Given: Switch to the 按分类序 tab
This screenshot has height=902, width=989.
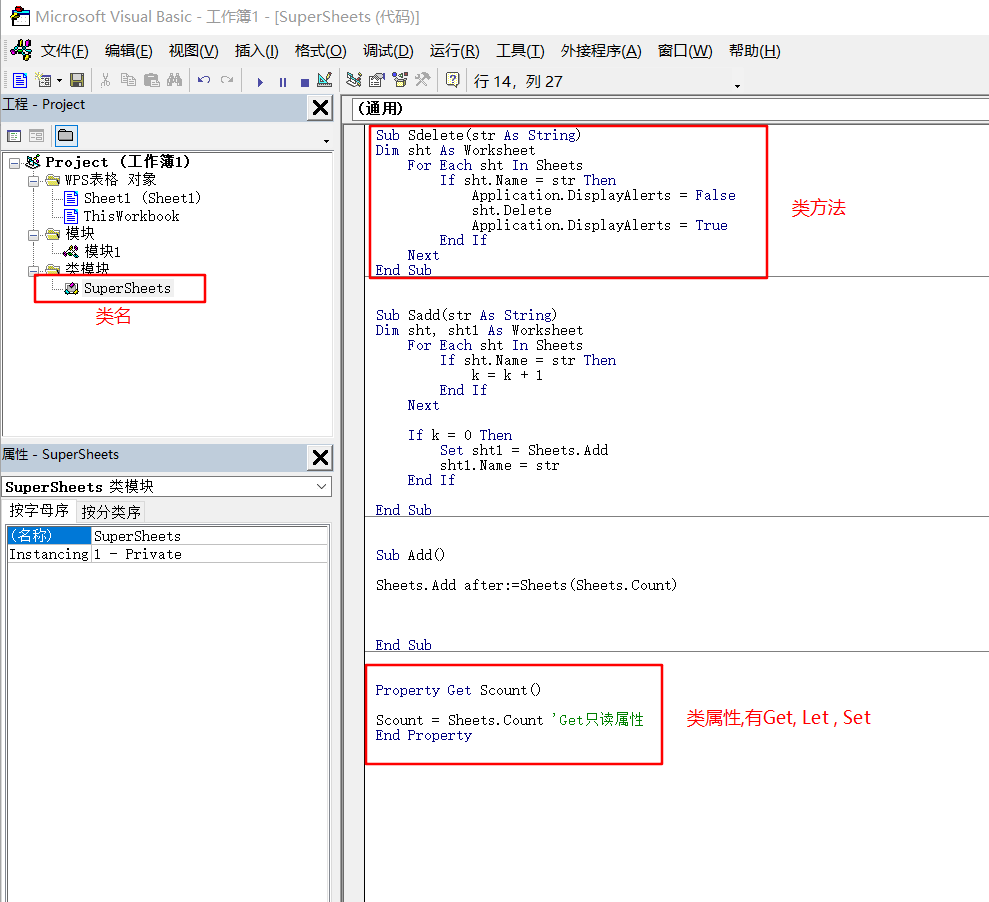Looking at the screenshot, I should coord(110,510).
